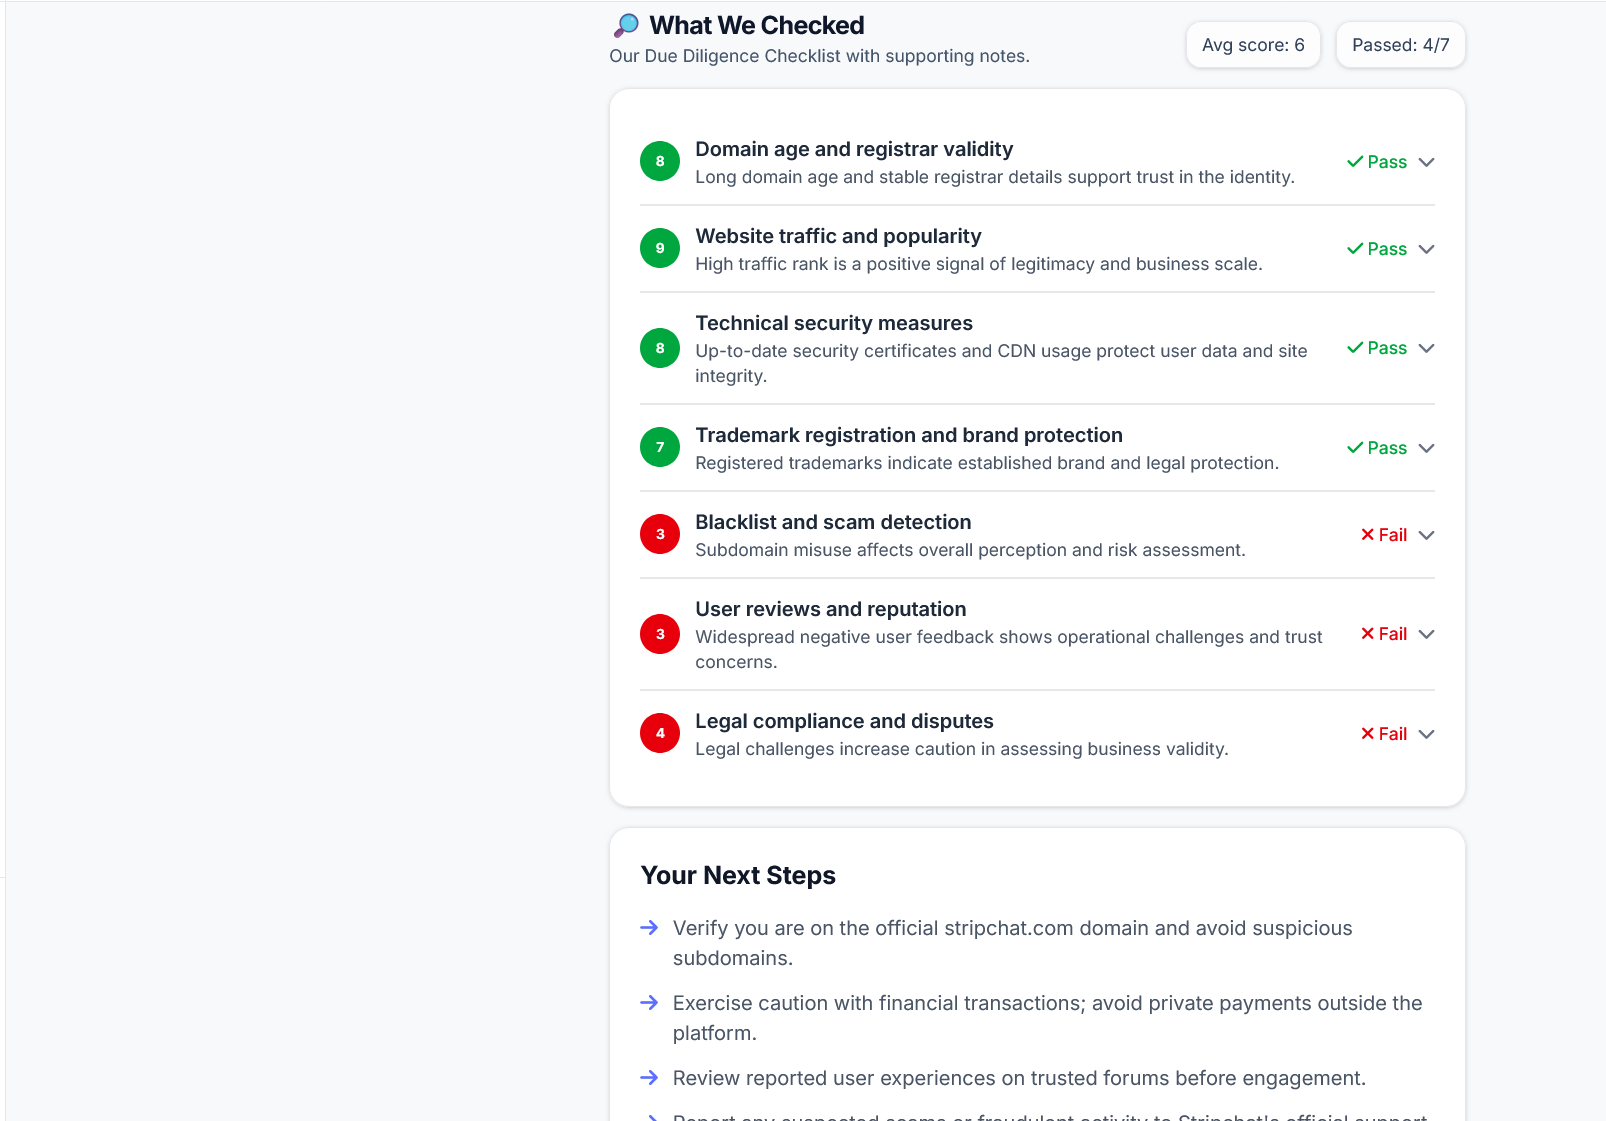1606x1121 pixels.
Task: Click the "8" badge on Technical security measures
Action: click(x=659, y=348)
